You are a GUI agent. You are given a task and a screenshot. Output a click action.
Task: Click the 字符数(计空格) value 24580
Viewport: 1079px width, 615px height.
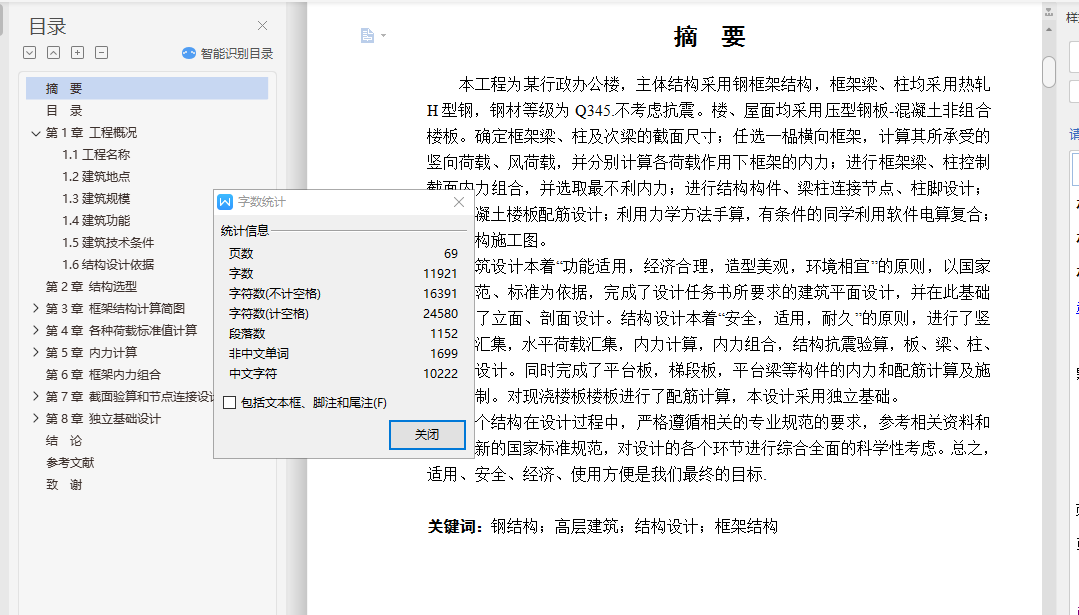coord(440,314)
